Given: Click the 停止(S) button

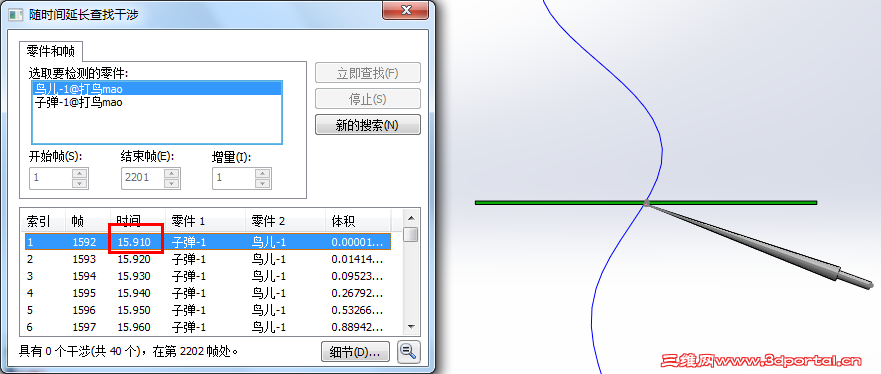Looking at the screenshot, I should [367, 99].
